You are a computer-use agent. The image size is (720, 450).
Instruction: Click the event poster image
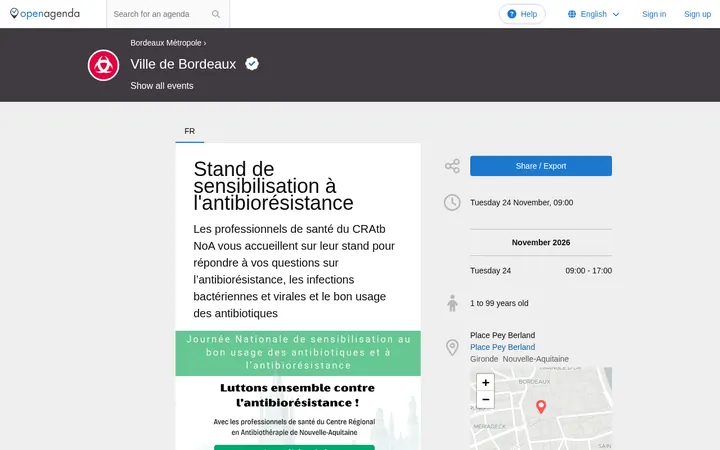point(298,390)
